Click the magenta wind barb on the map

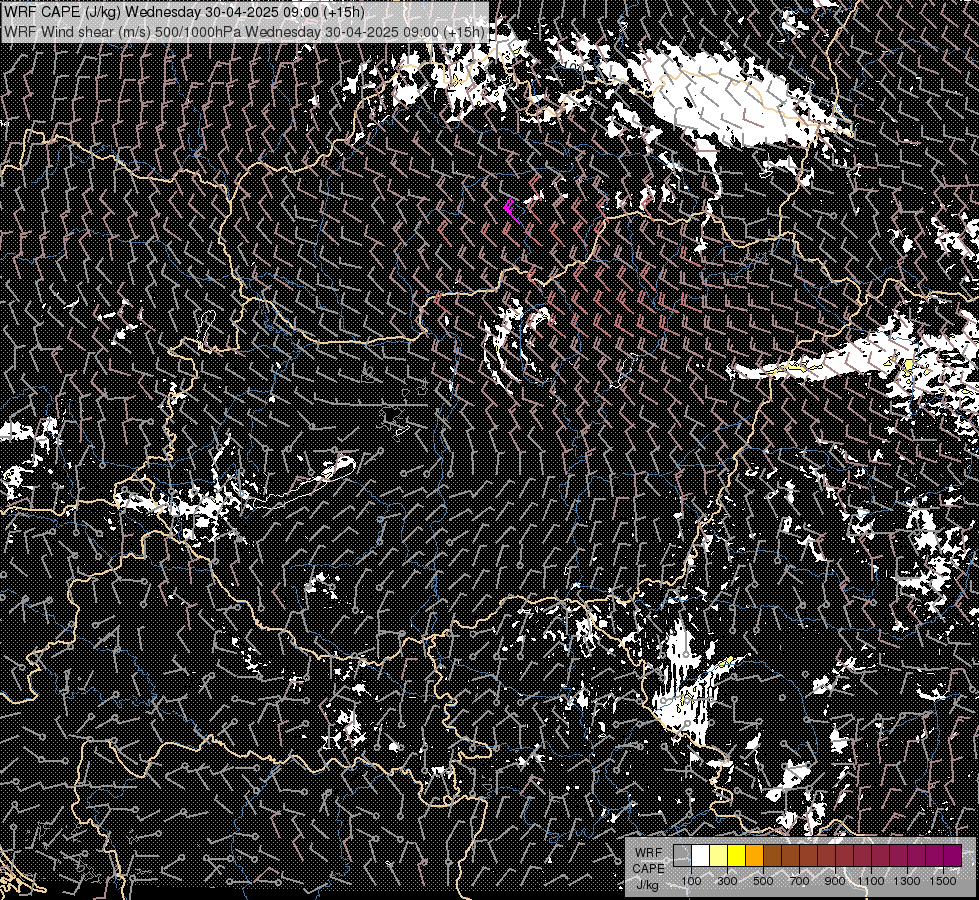pos(512,211)
